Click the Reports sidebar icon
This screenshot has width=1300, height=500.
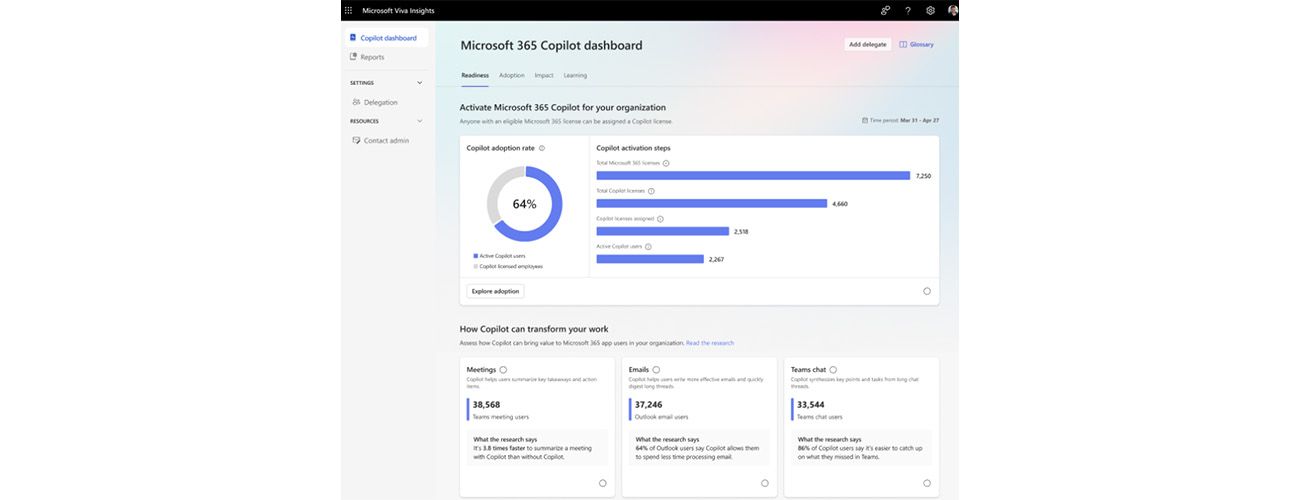(353, 57)
